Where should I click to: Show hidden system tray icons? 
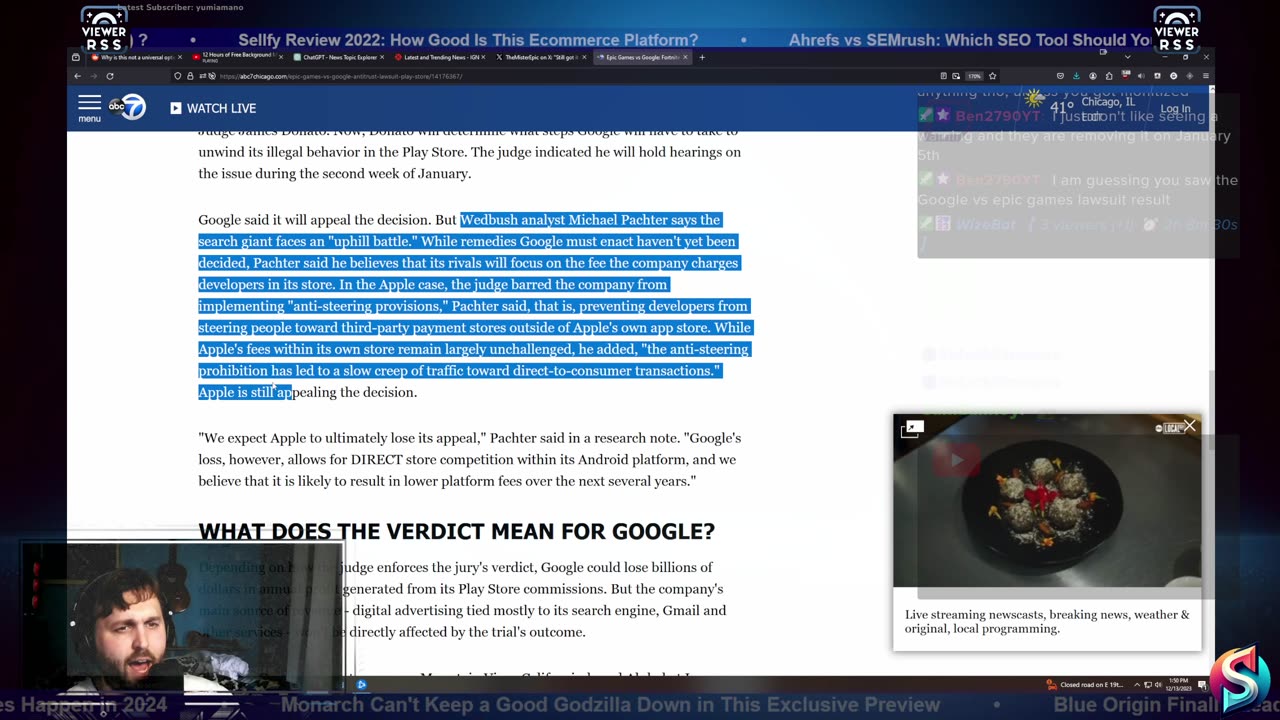point(1137,685)
